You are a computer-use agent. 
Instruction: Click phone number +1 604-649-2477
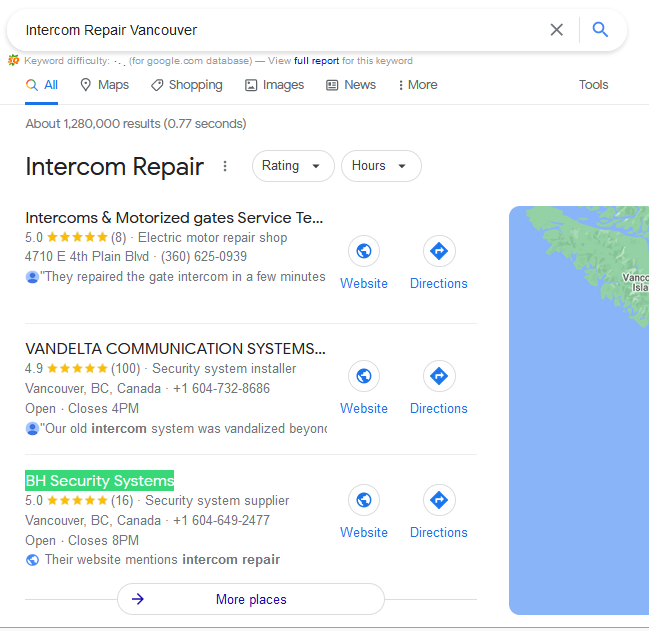(x=221, y=521)
